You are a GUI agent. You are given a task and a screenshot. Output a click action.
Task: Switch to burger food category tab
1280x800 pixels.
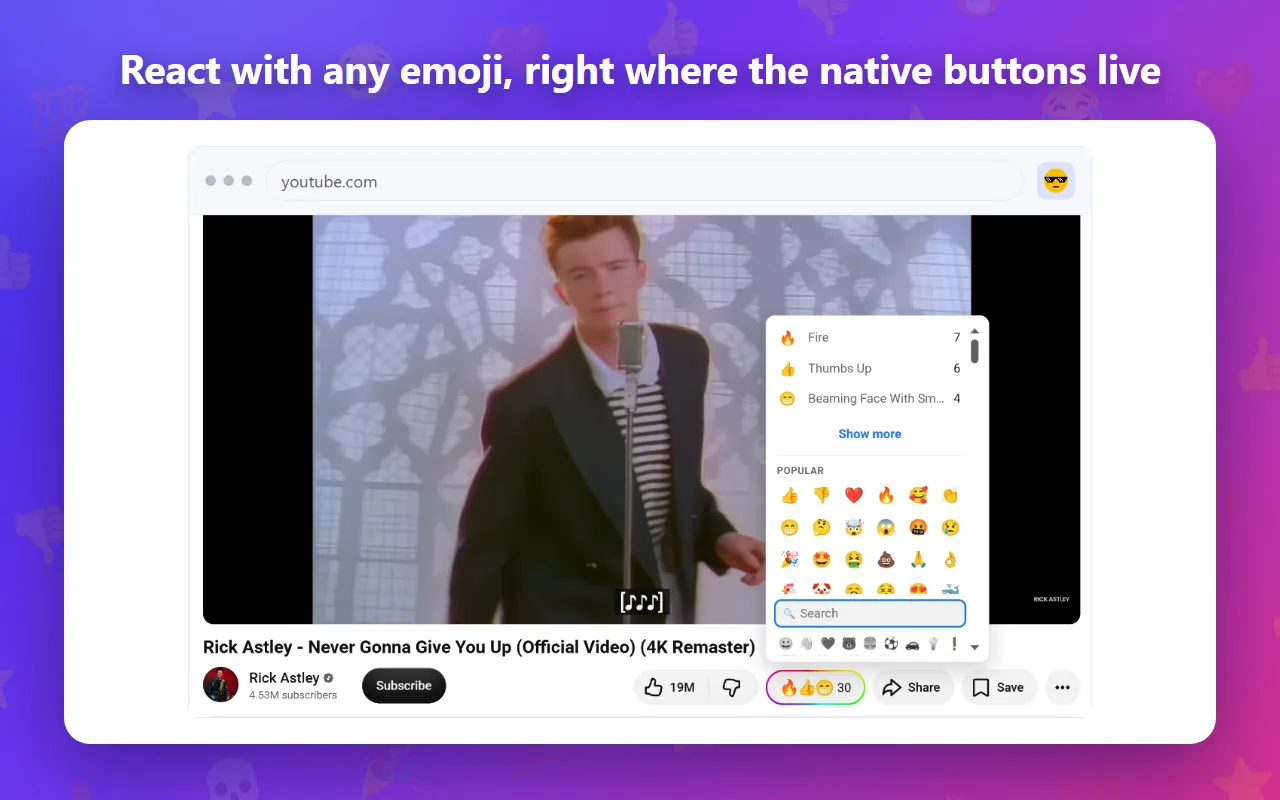[870, 644]
